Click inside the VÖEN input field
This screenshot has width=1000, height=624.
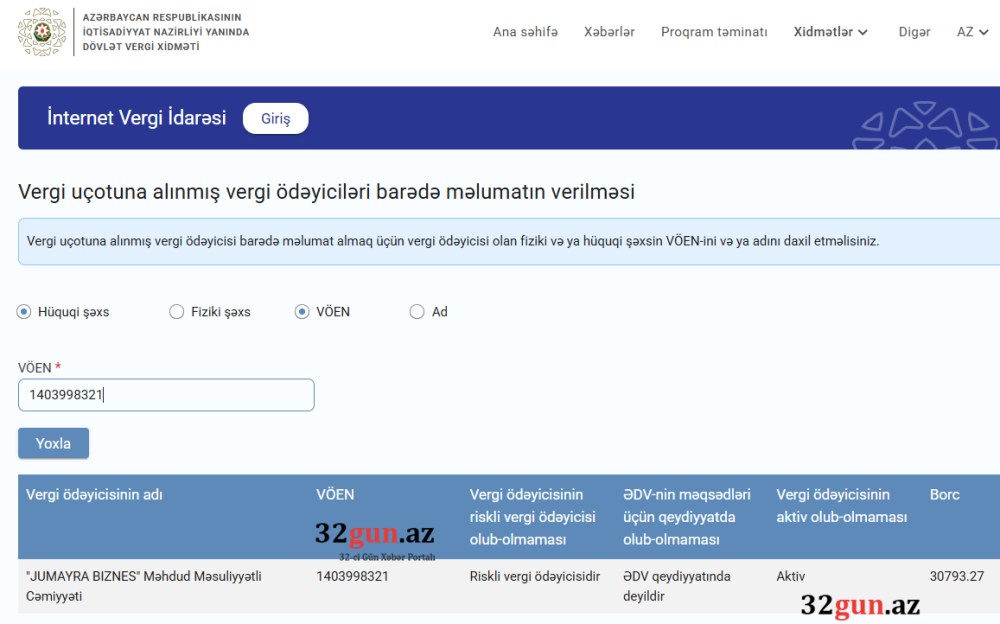coord(166,395)
